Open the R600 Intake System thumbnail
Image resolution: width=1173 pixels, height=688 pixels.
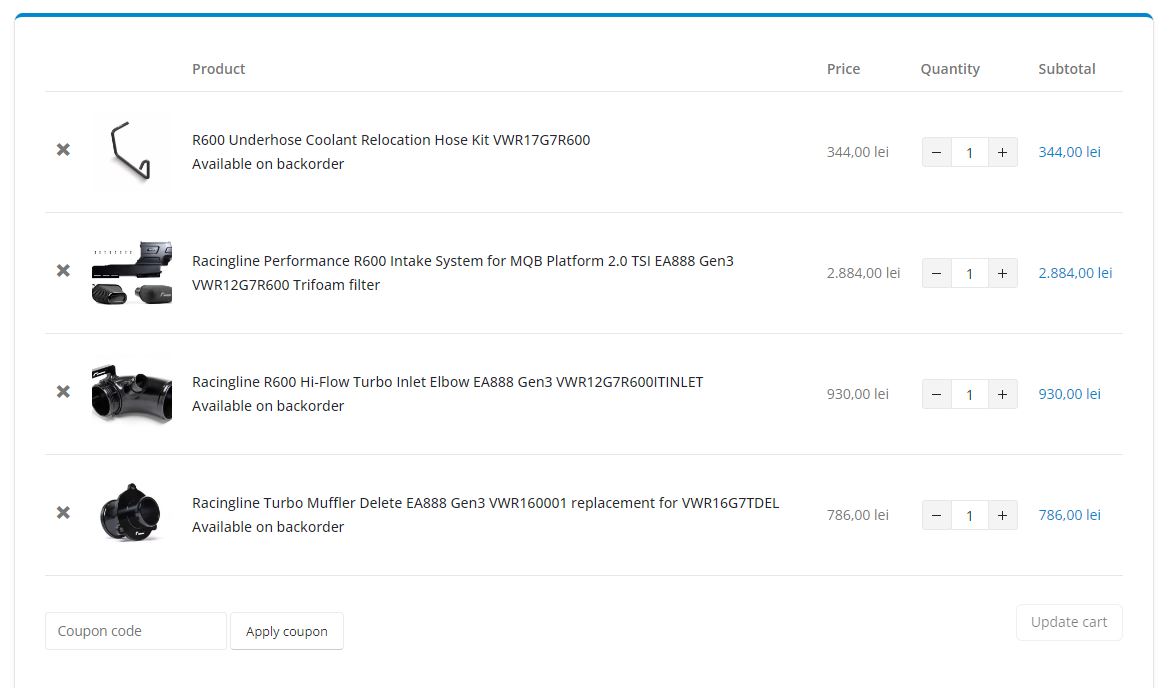132,273
